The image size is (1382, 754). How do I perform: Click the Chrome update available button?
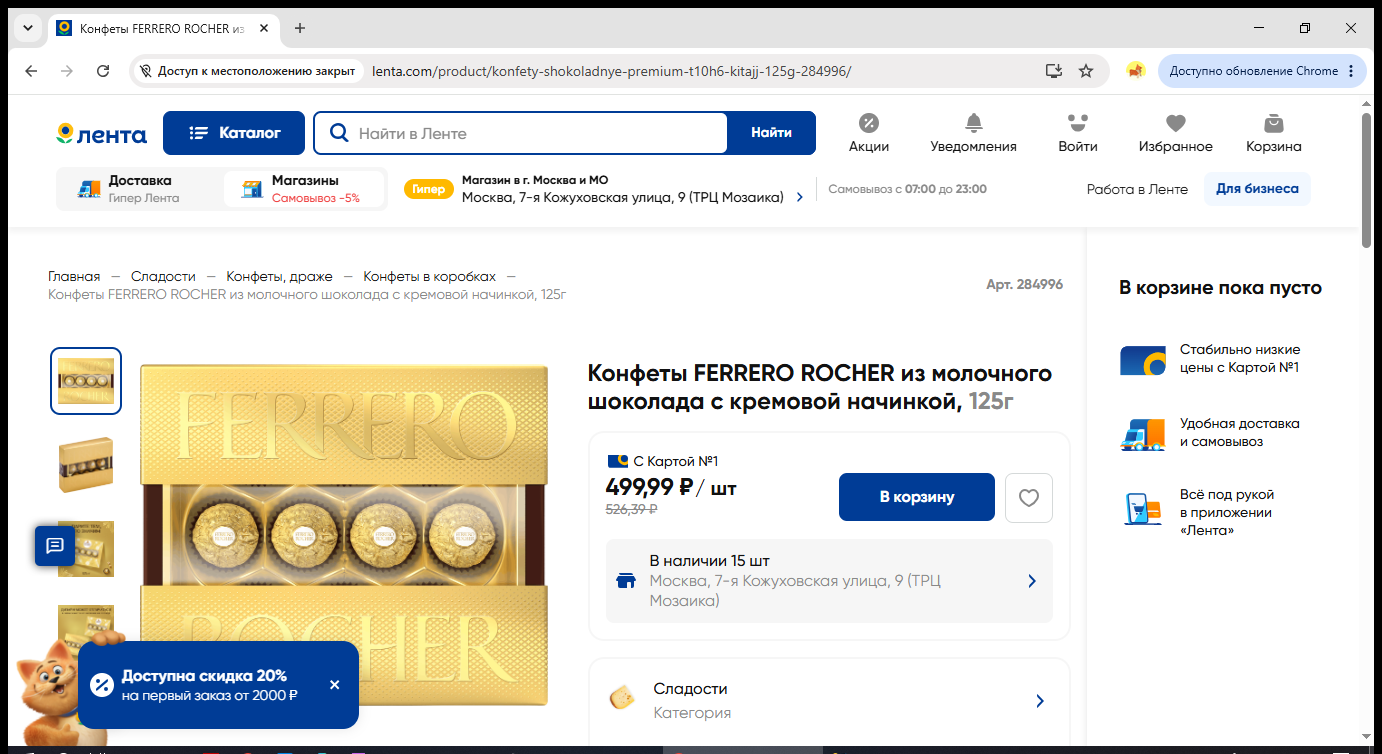point(1262,71)
